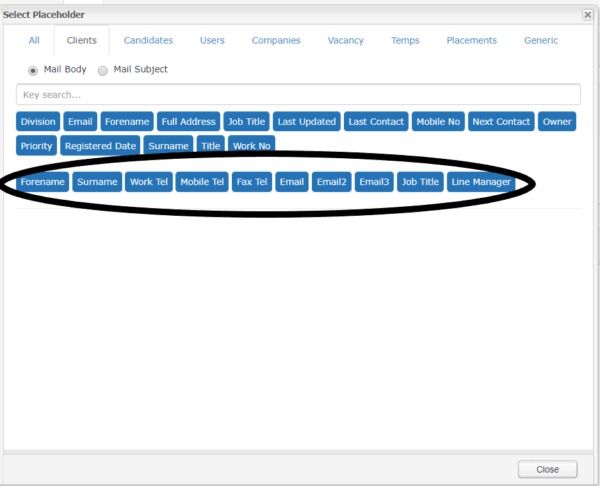Select the Registered Date placeholder
This screenshot has width=600, height=486.
tap(99, 146)
